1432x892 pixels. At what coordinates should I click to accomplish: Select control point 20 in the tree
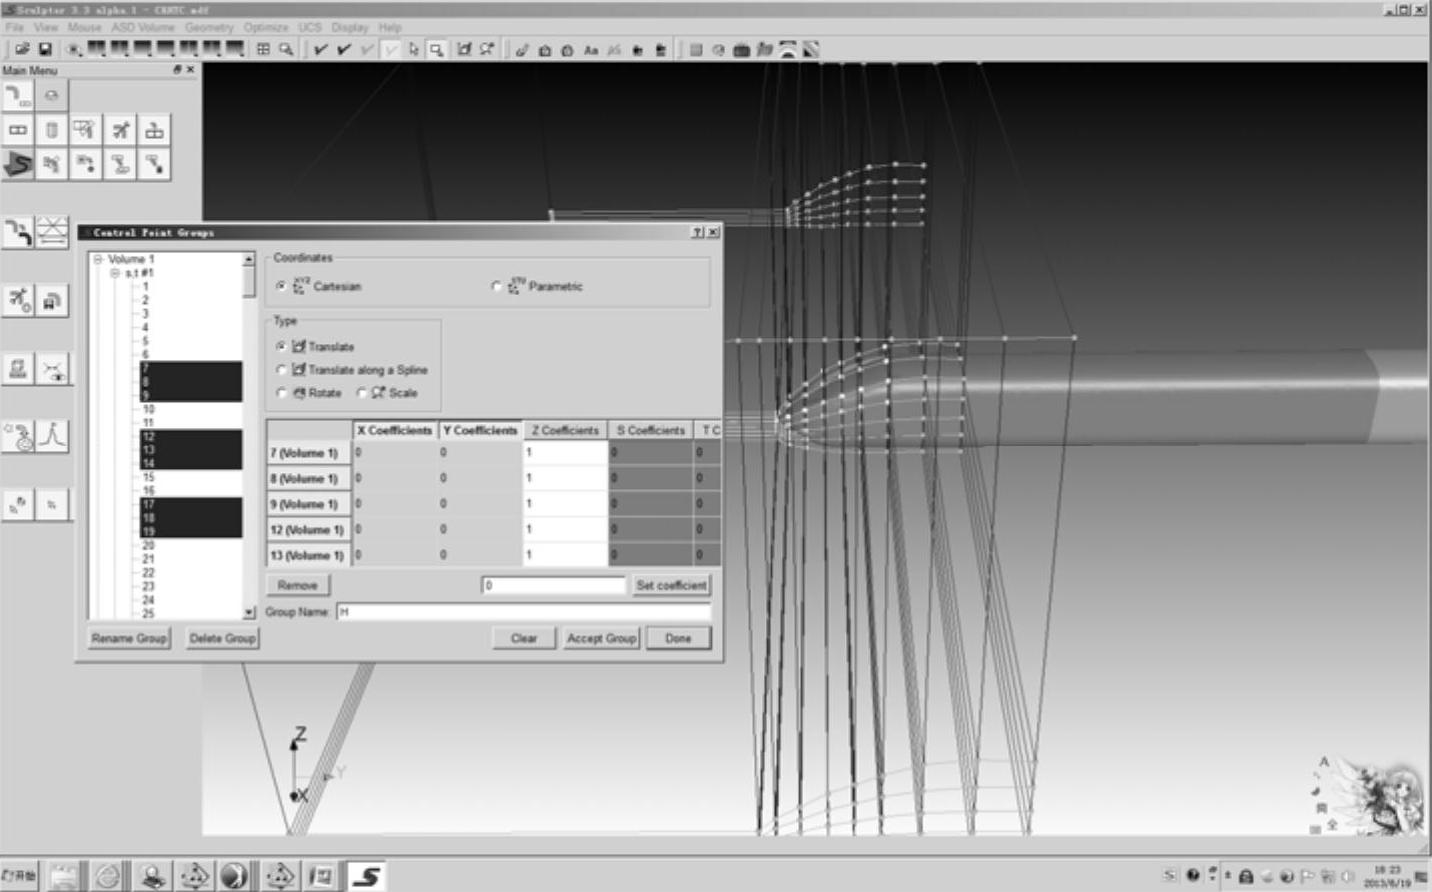tap(148, 545)
